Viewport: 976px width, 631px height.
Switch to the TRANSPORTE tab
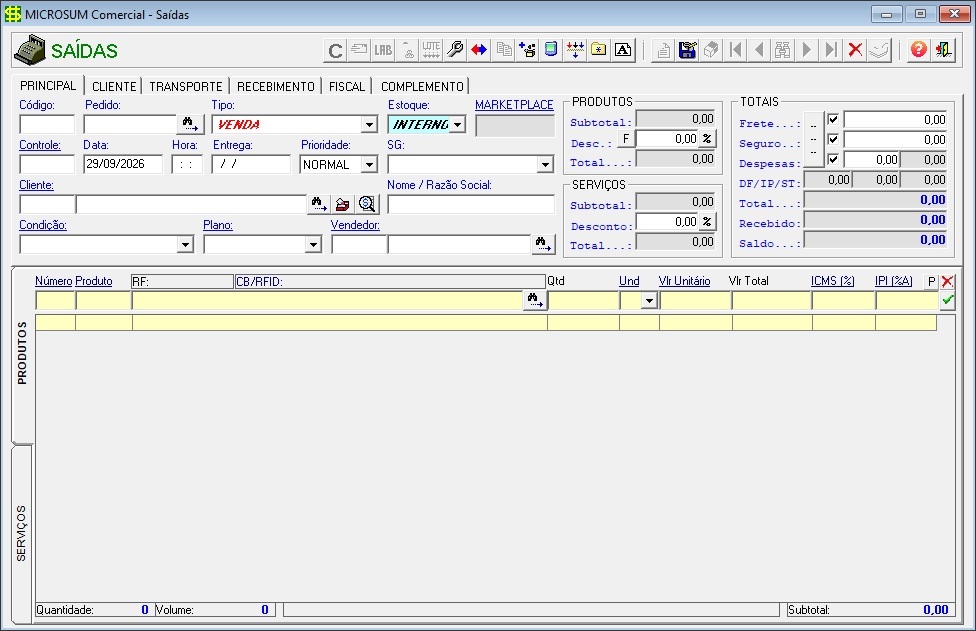185,86
